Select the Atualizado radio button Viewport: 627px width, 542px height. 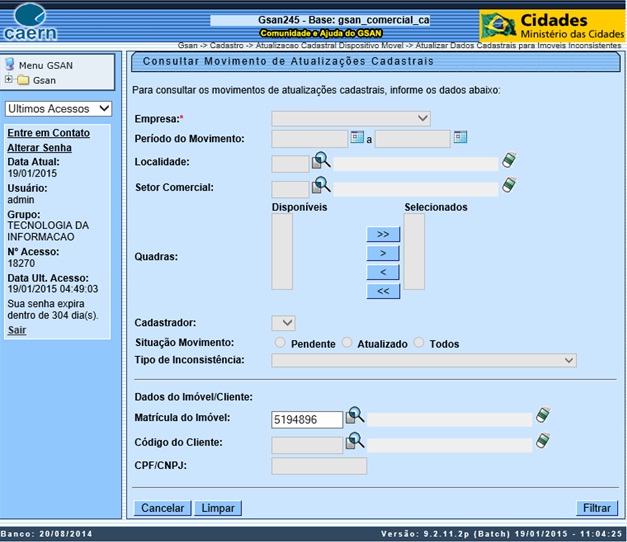coord(348,343)
